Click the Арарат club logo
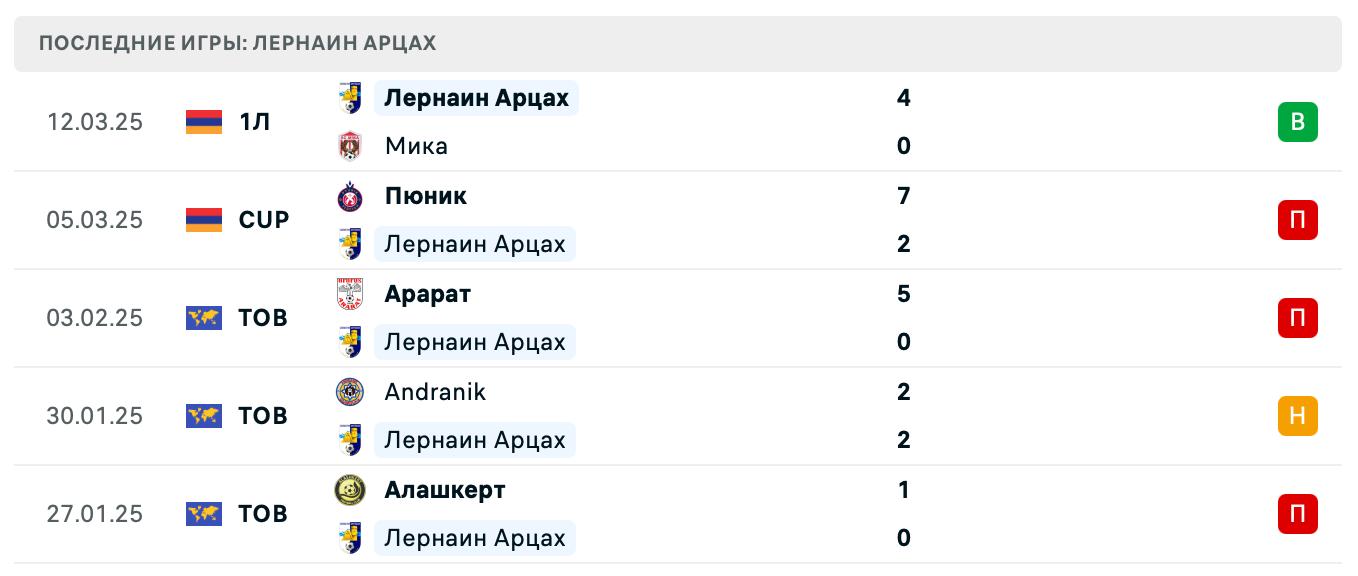The image size is (1358, 576). tap(350, 294)
